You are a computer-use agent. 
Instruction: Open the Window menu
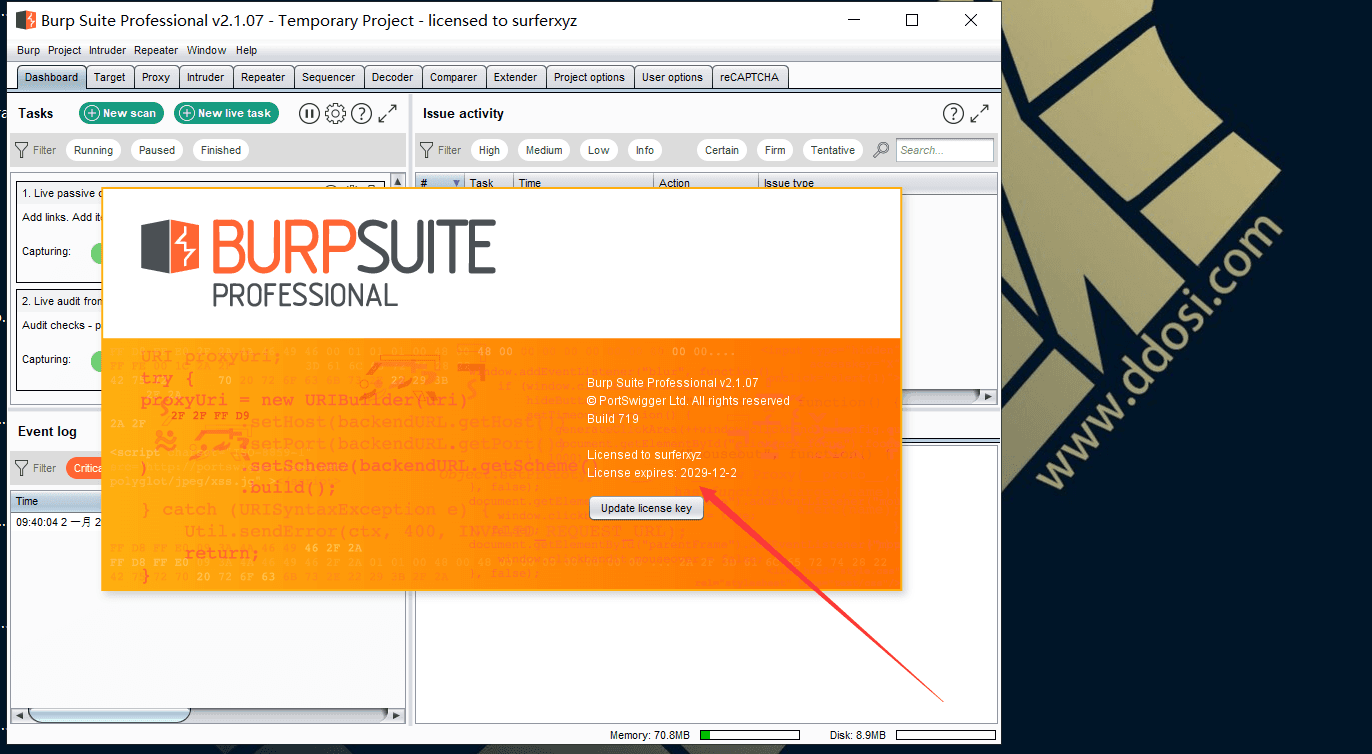point(207,50)
